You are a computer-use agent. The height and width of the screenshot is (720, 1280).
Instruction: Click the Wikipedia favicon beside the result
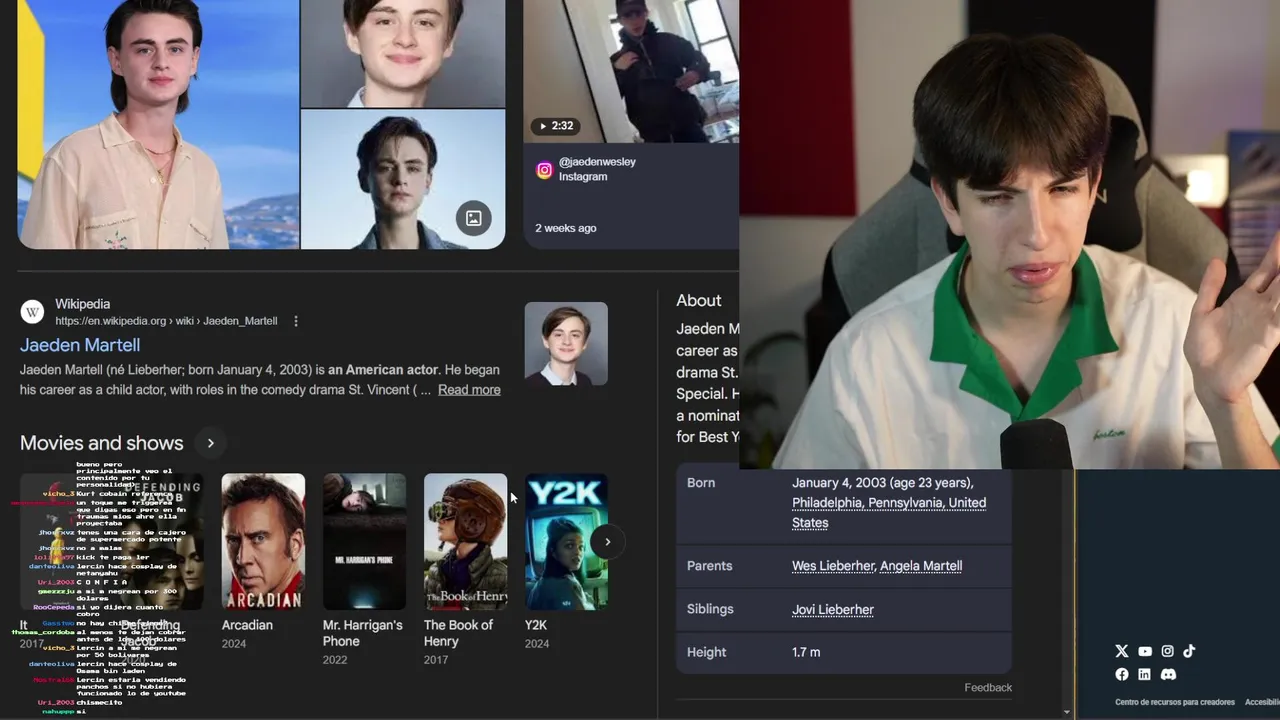point(33,312)
